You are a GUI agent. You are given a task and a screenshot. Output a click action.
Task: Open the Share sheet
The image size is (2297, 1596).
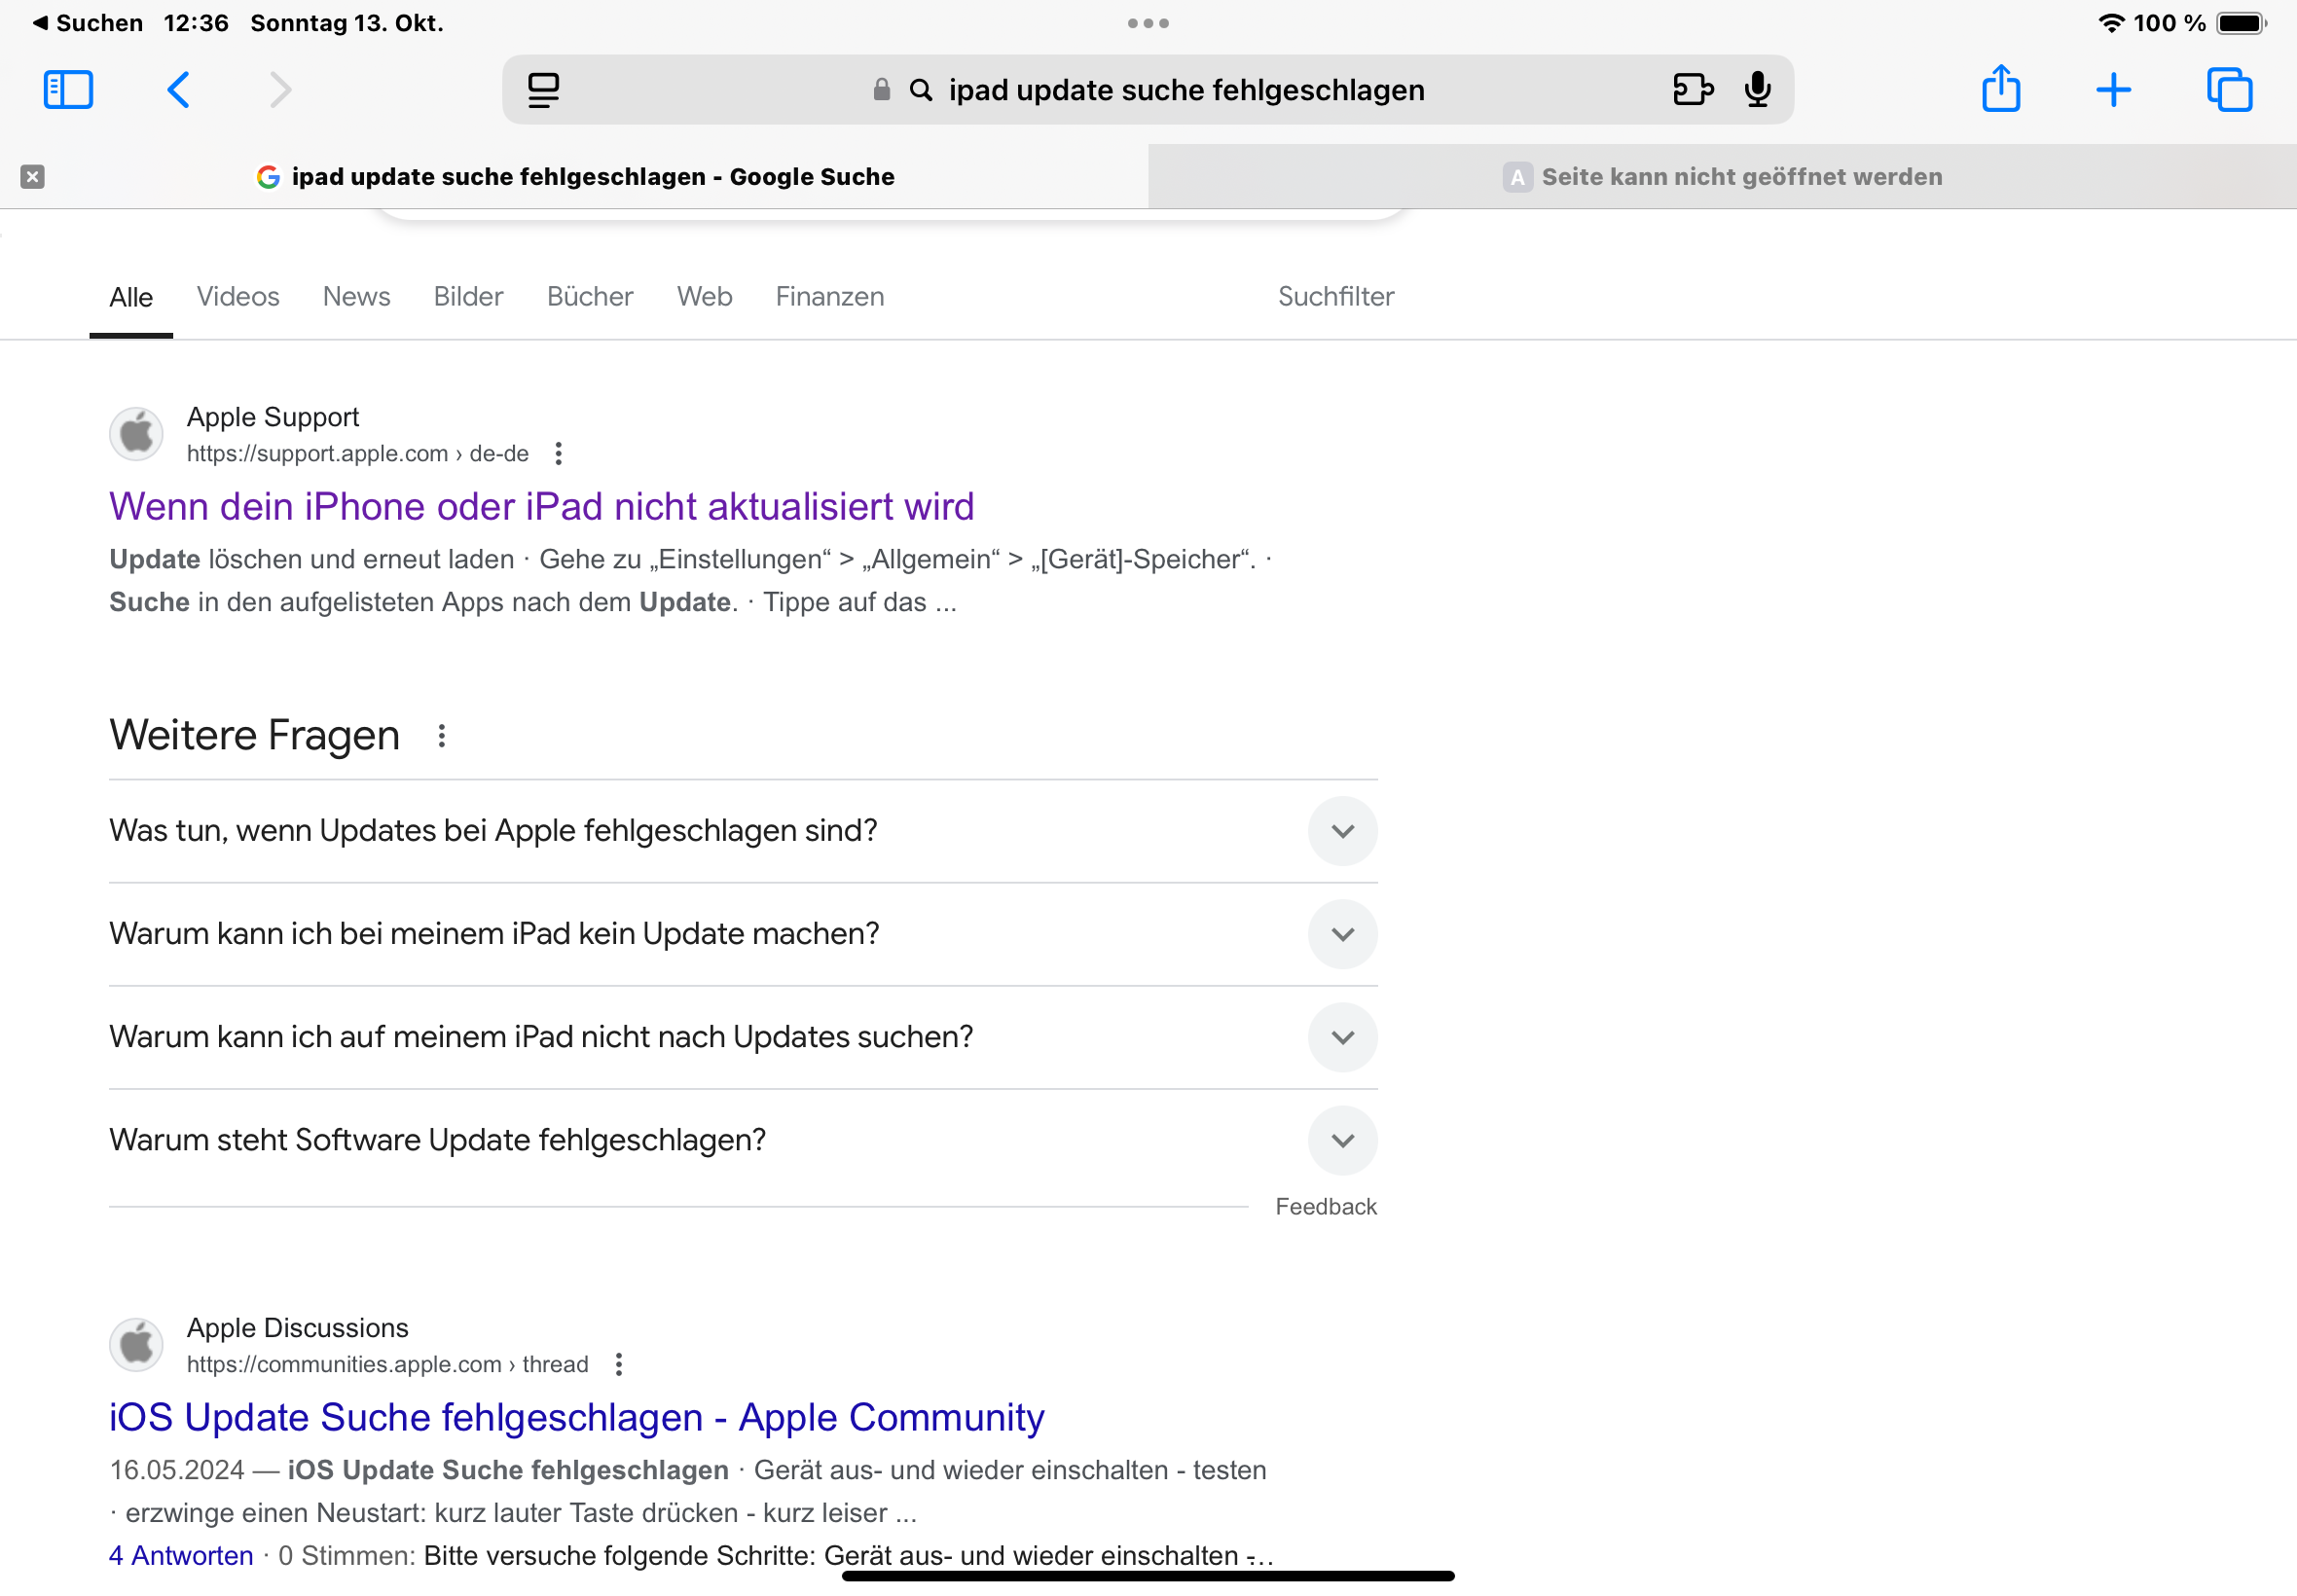coord(2001,90)
